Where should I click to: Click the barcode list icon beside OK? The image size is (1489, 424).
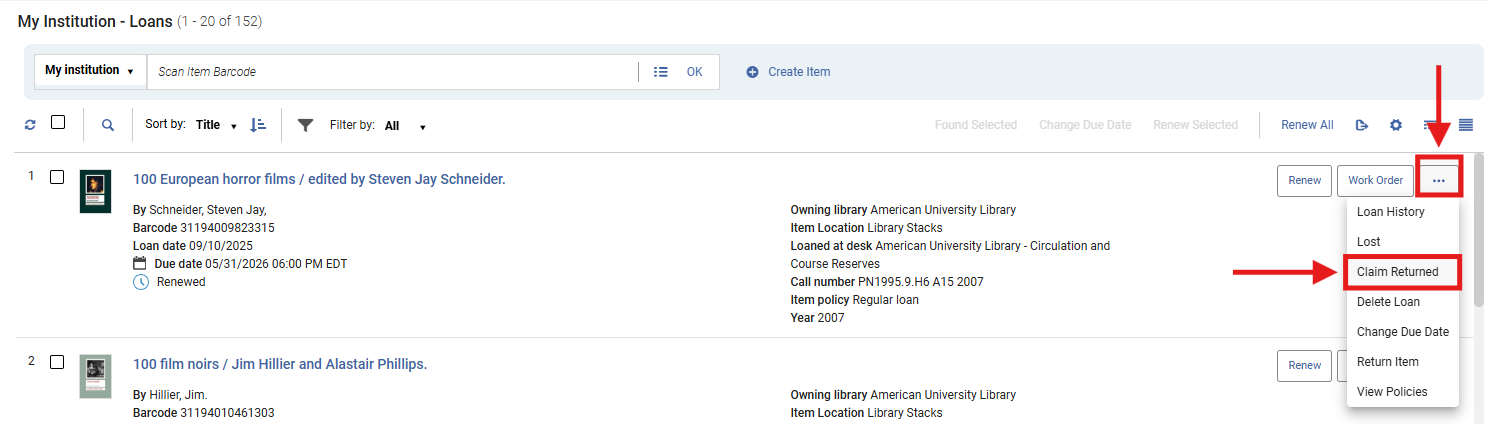click(x=660, y=72)
